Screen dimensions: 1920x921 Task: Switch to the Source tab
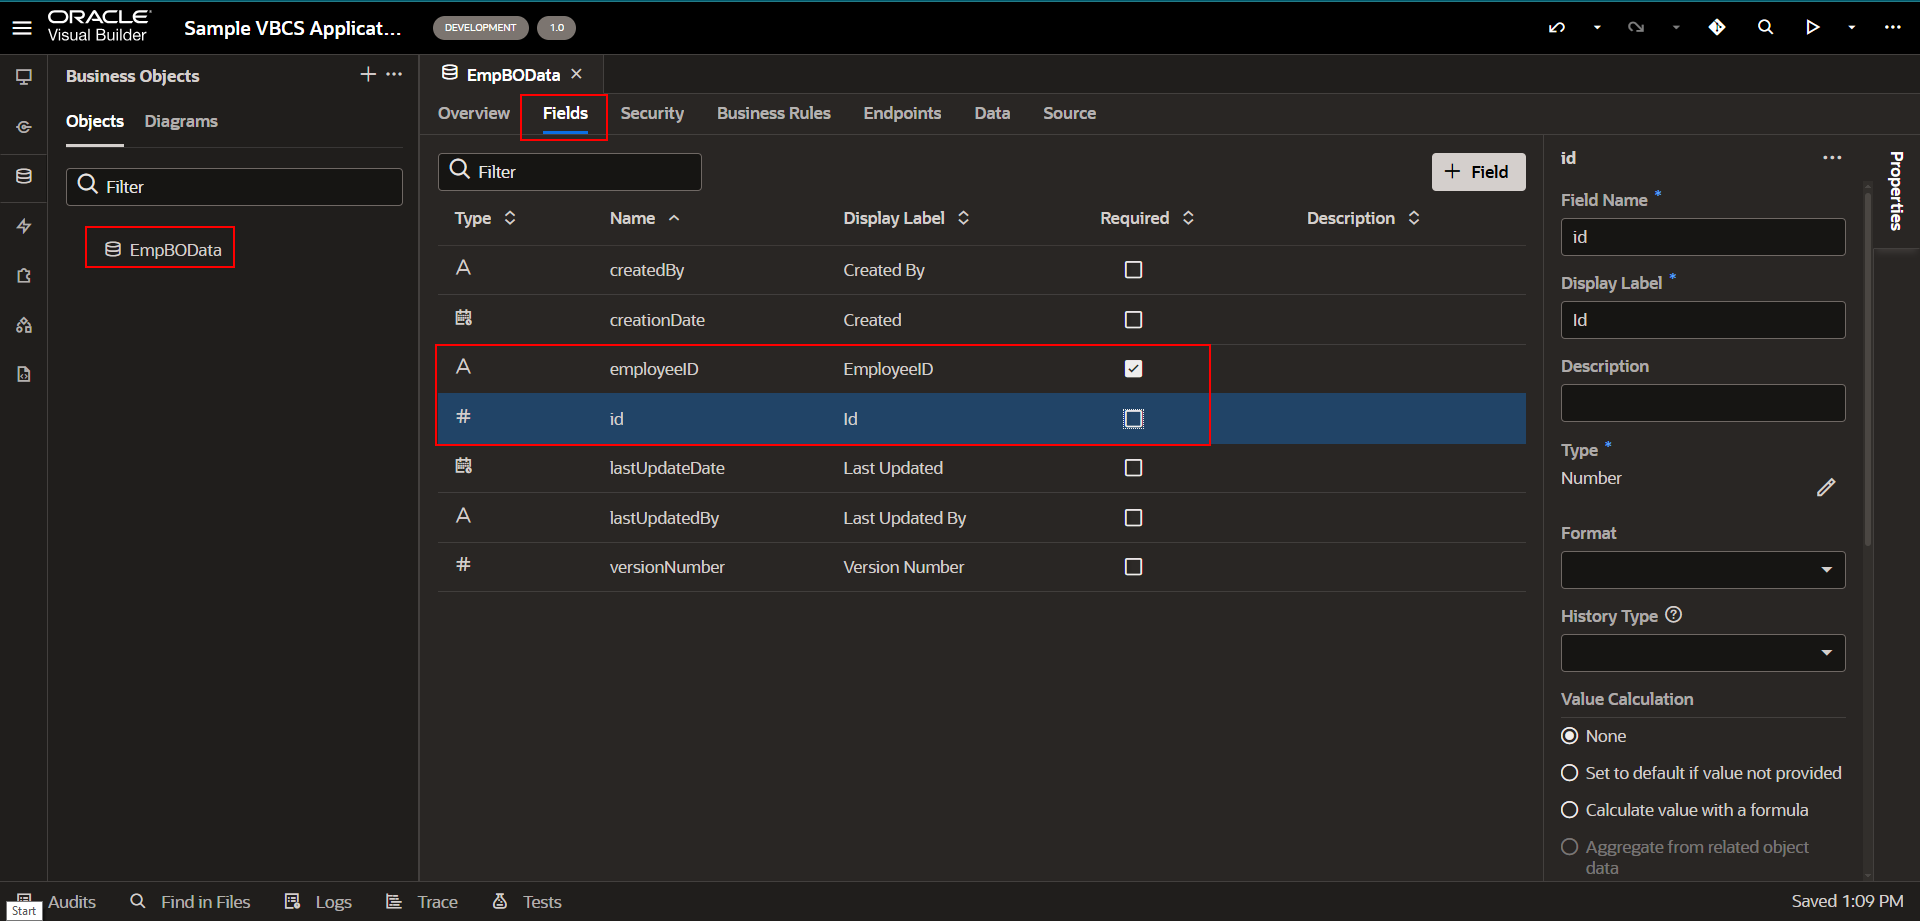point(1069,113)
